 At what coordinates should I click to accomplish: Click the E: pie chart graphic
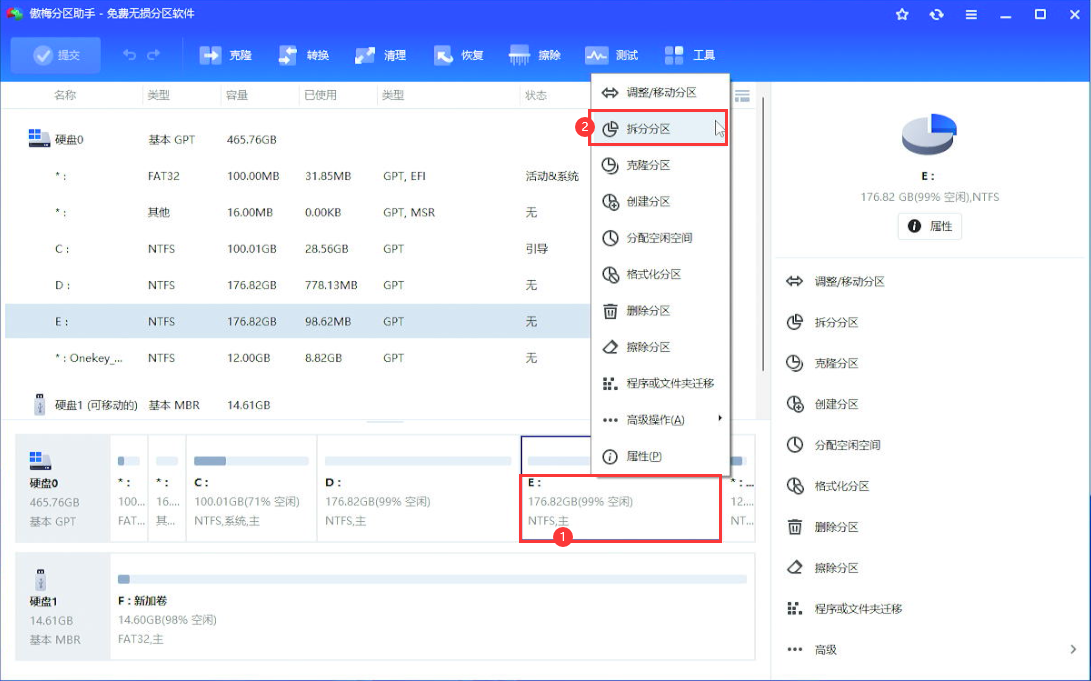coord(930,135)
